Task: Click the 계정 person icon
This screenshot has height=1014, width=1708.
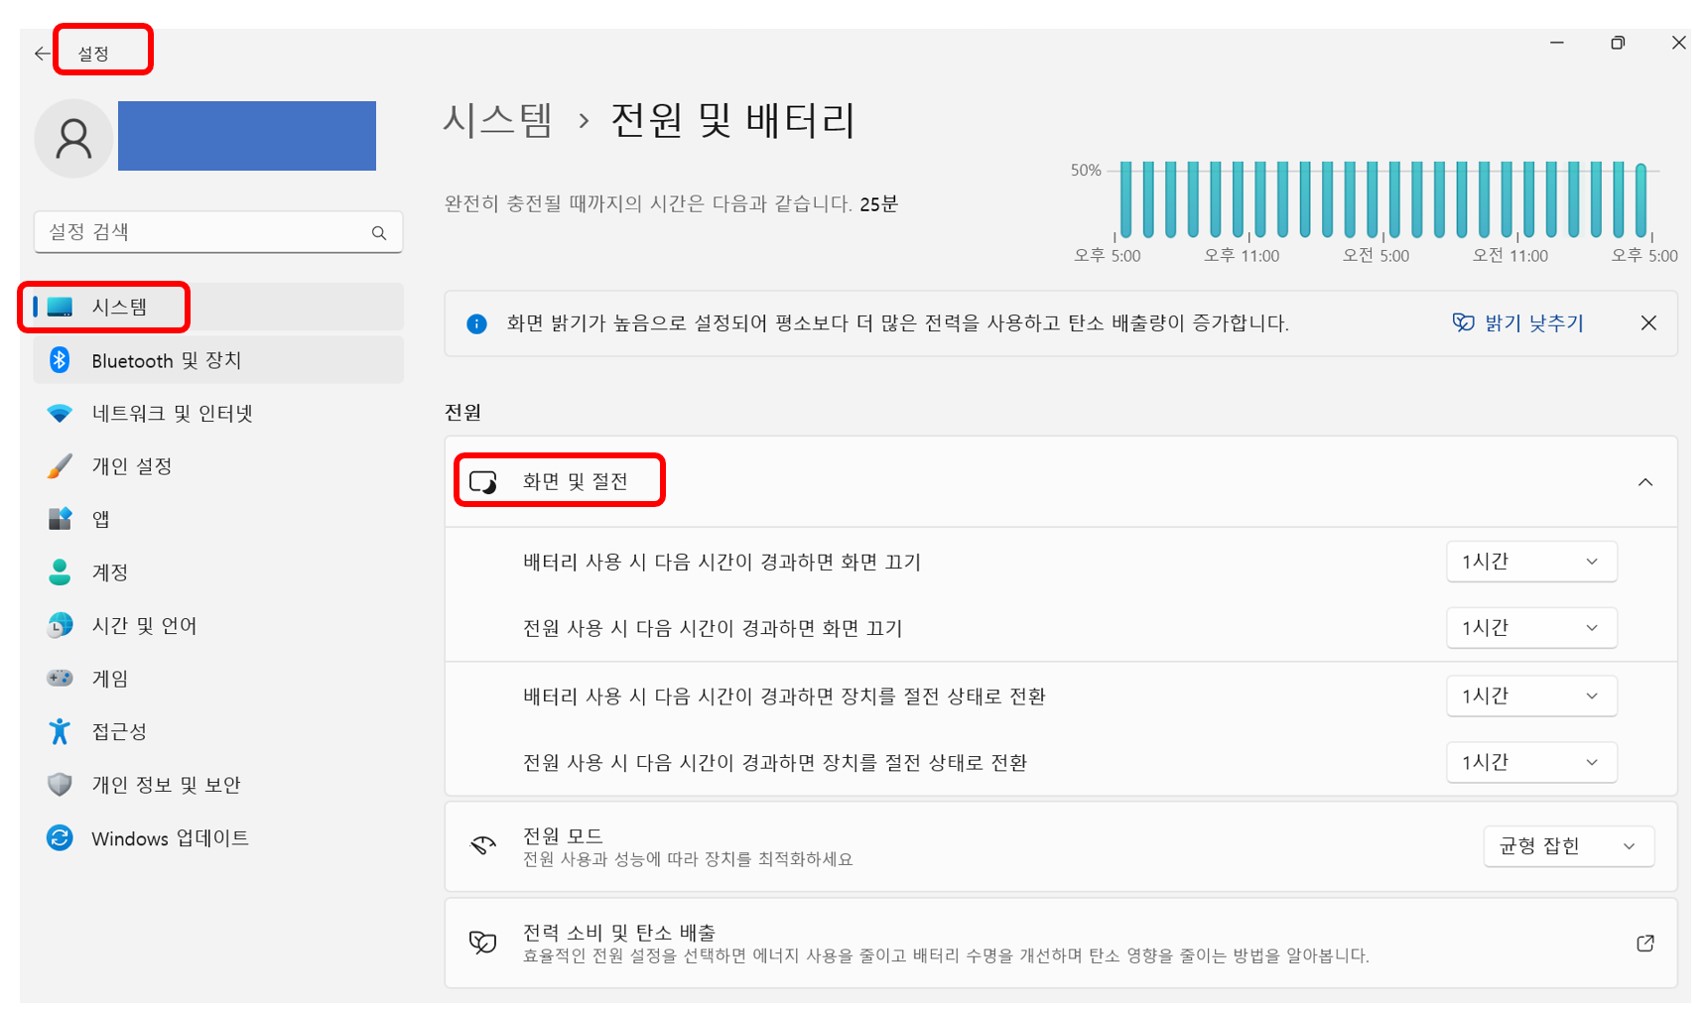Action: [x=60, y=572]
